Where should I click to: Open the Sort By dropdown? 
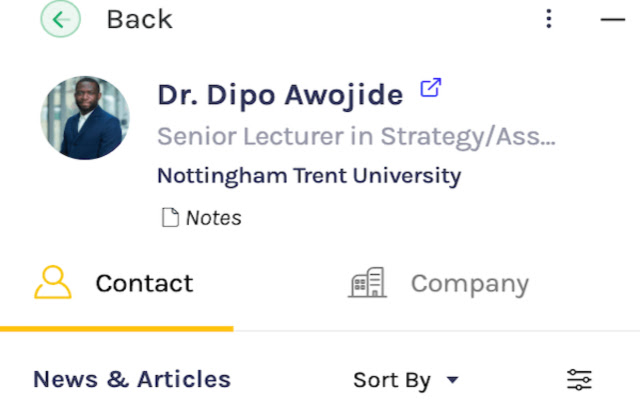point(392,380)
